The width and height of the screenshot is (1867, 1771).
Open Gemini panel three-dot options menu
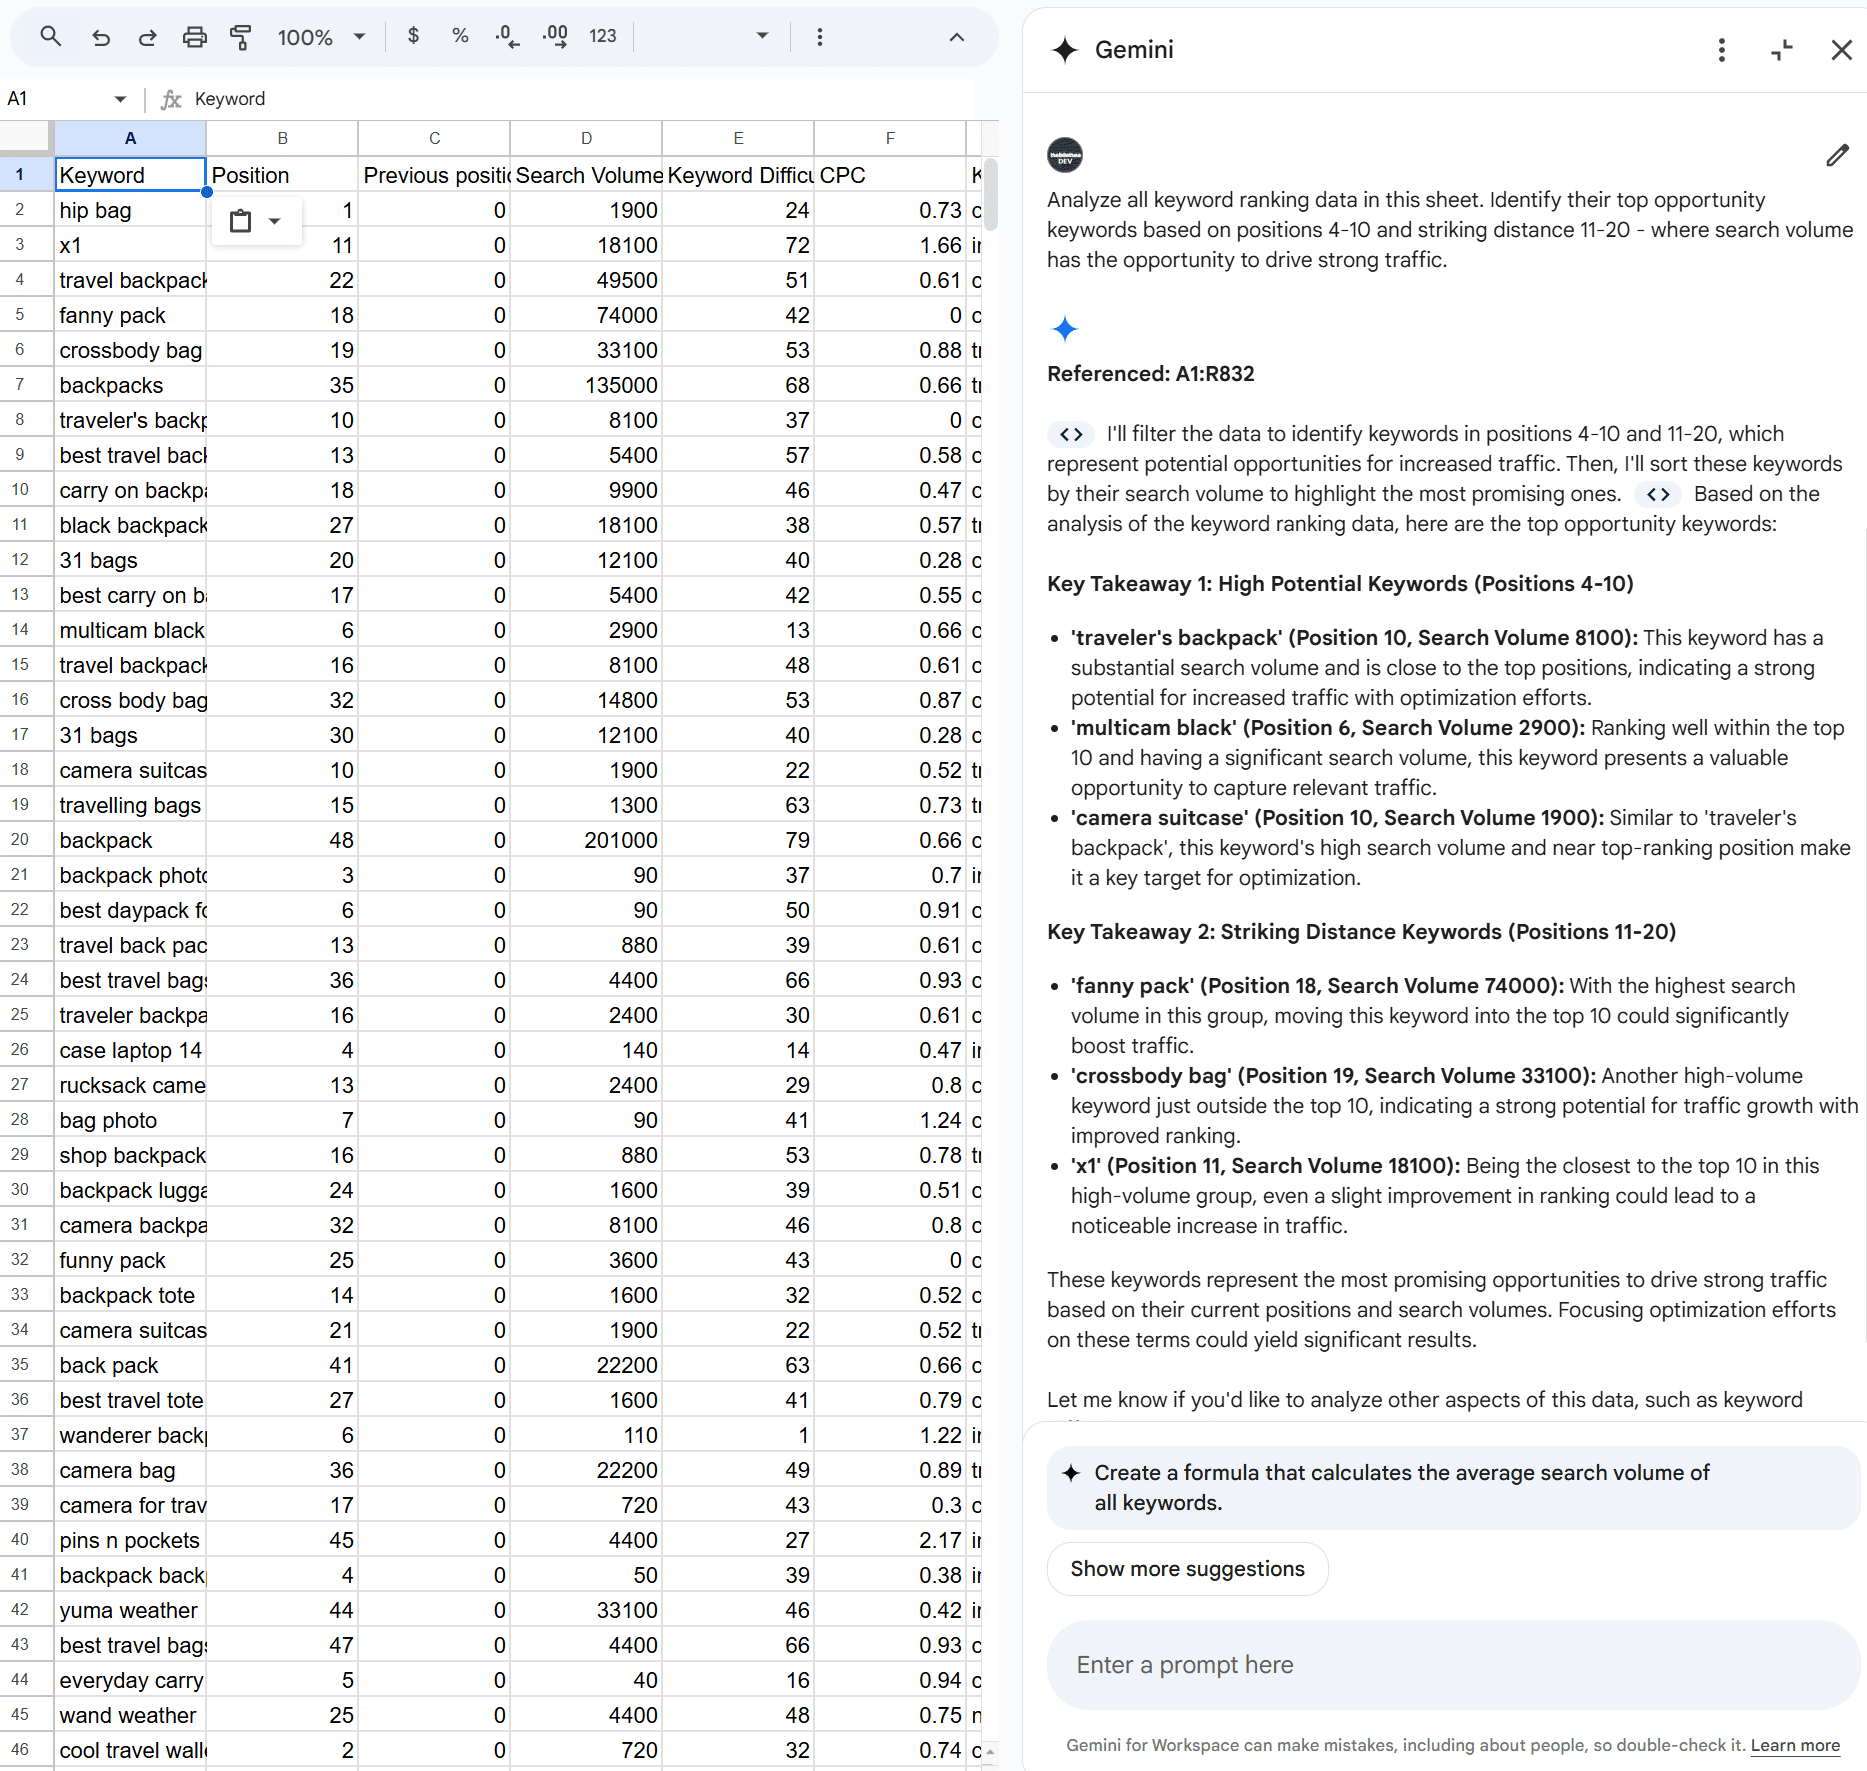[1721, 50]
